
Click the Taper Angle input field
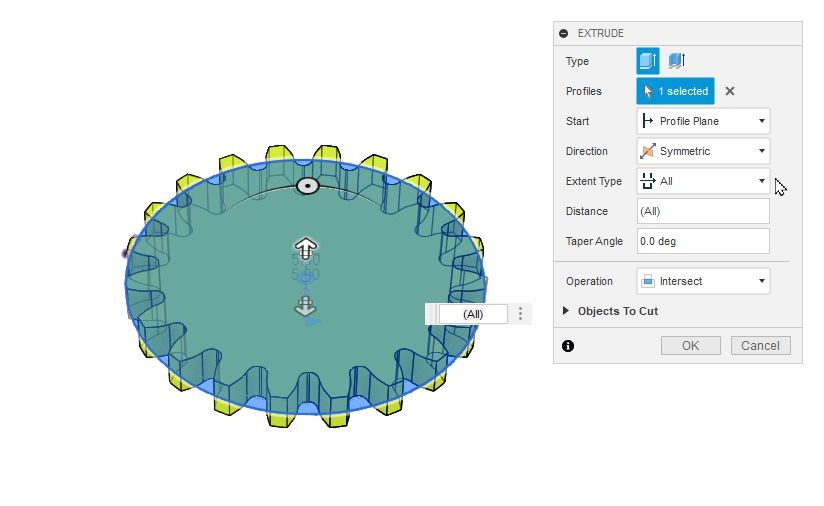[x=703, y=241]
